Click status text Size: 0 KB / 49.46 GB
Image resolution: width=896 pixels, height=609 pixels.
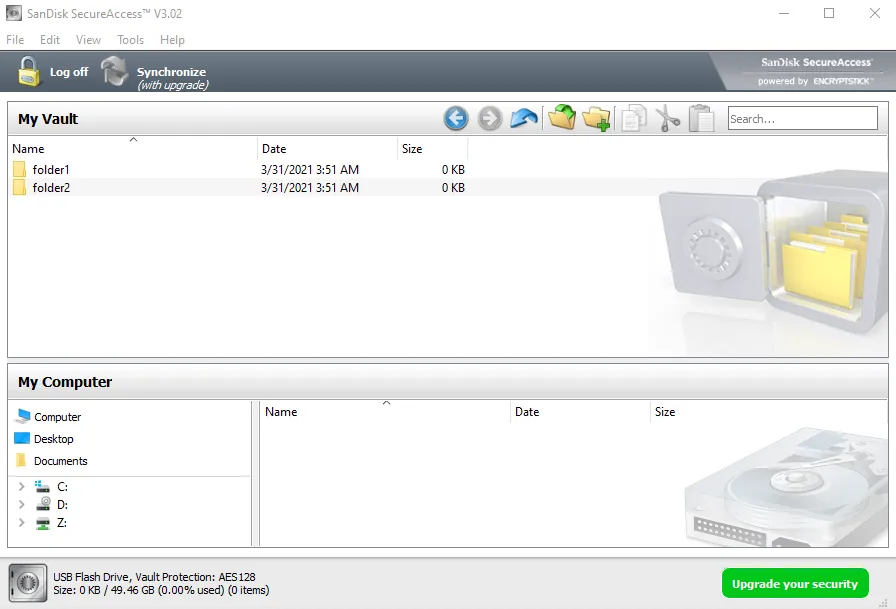(x=104, y=590)
